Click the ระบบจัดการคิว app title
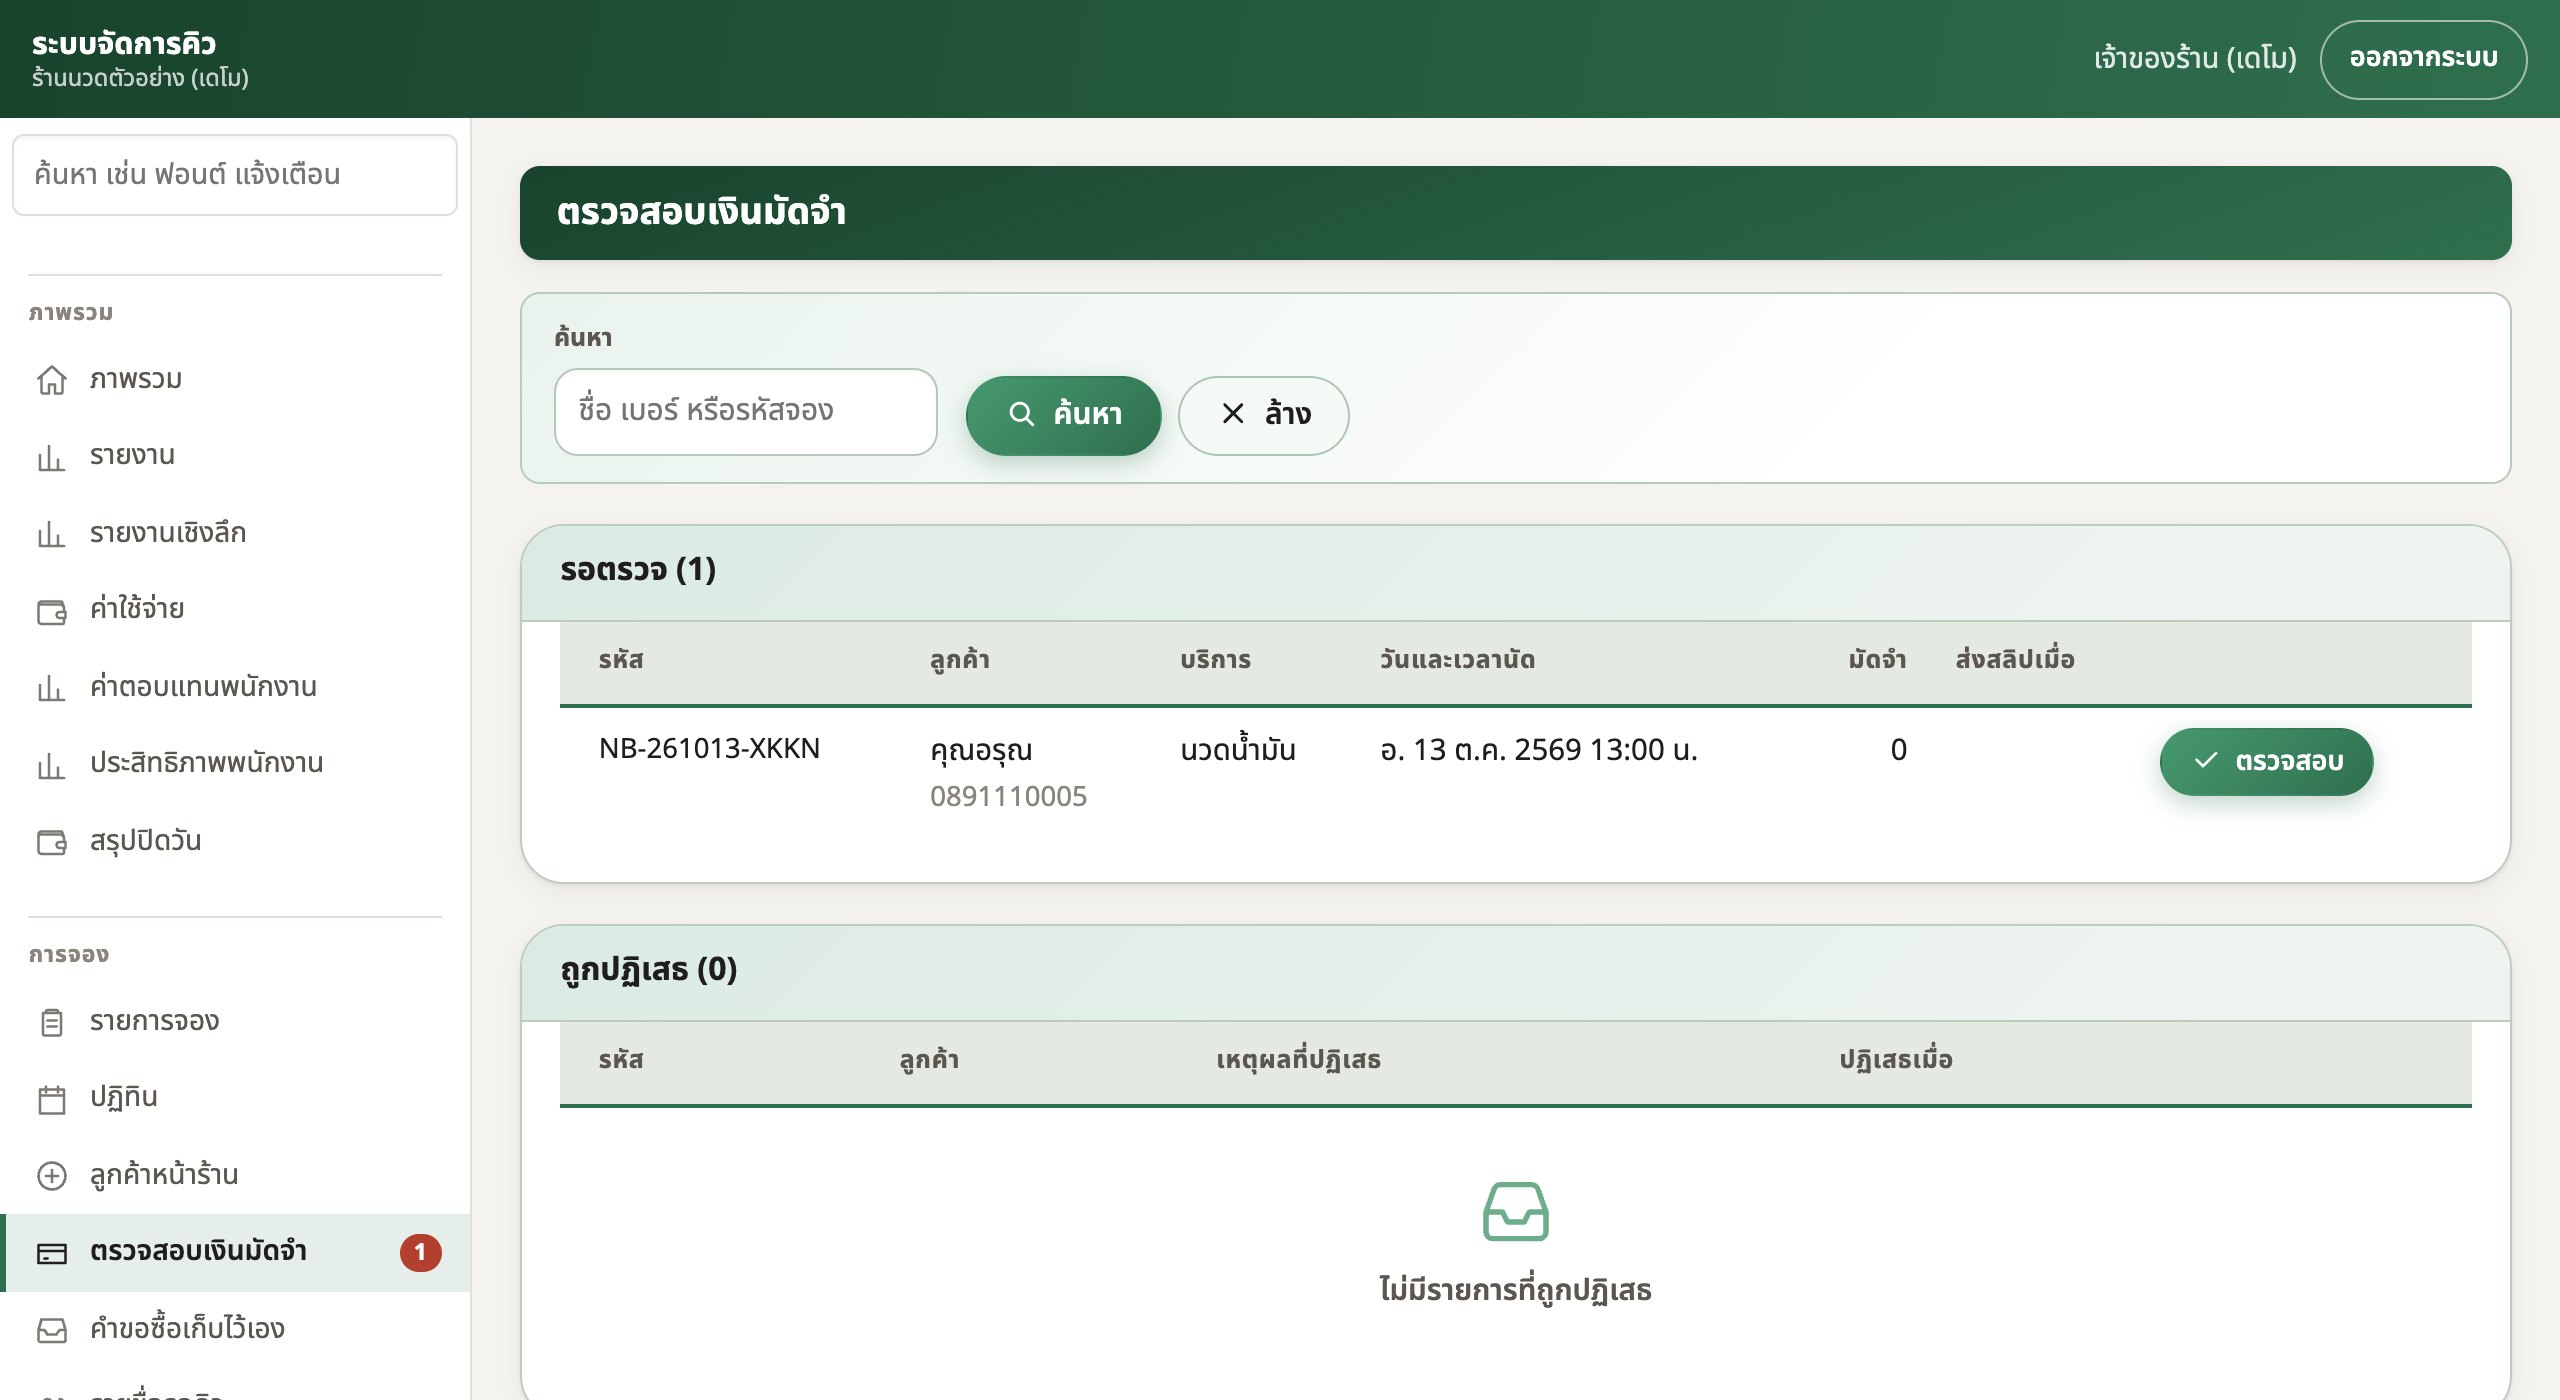Viewport: 2560px width, 1400px height. [124, 44]
